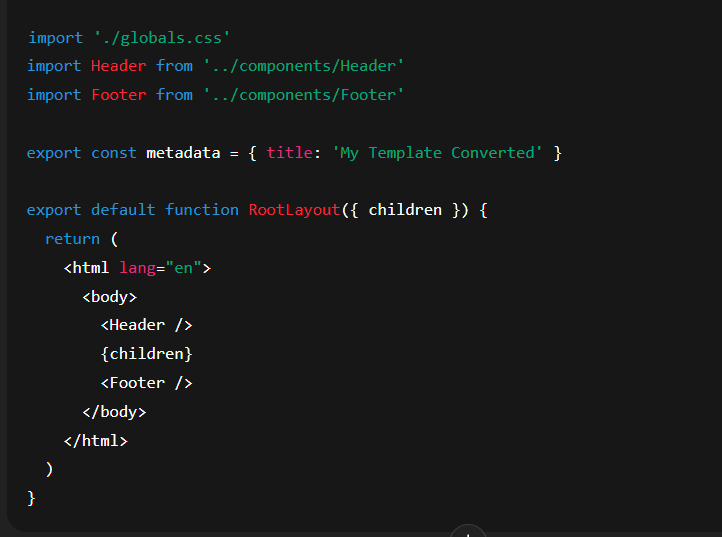Select the 'metadata' variable name
Screen dimensions: 722x537
183,153
